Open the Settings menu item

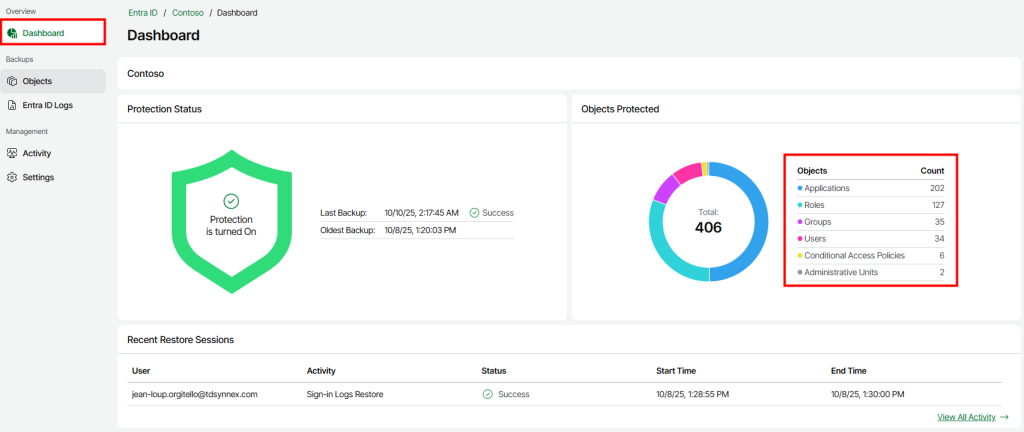point(38,177)
